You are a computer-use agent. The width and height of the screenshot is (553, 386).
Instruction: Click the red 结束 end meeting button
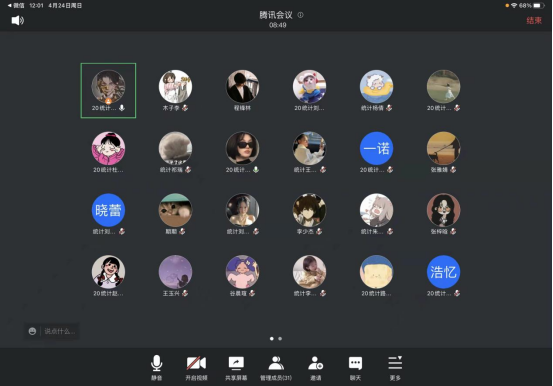(534, 20)
